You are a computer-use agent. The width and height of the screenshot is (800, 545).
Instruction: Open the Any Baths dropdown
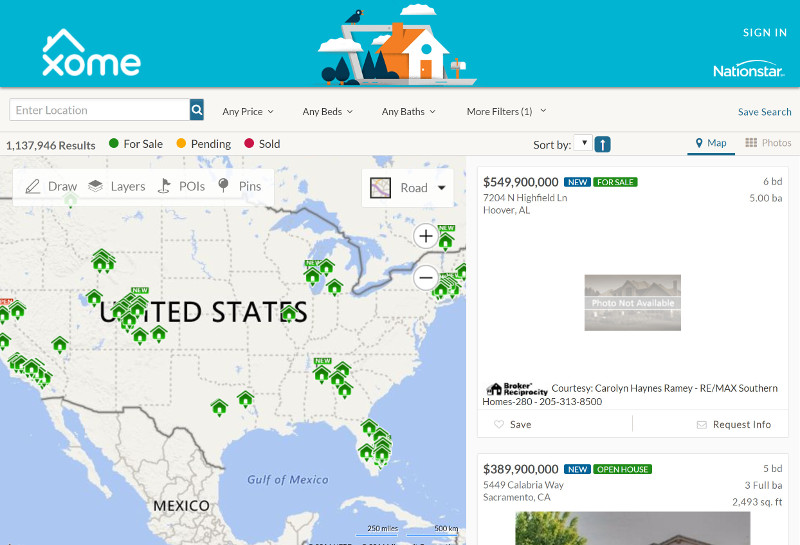tap(409, 111)
